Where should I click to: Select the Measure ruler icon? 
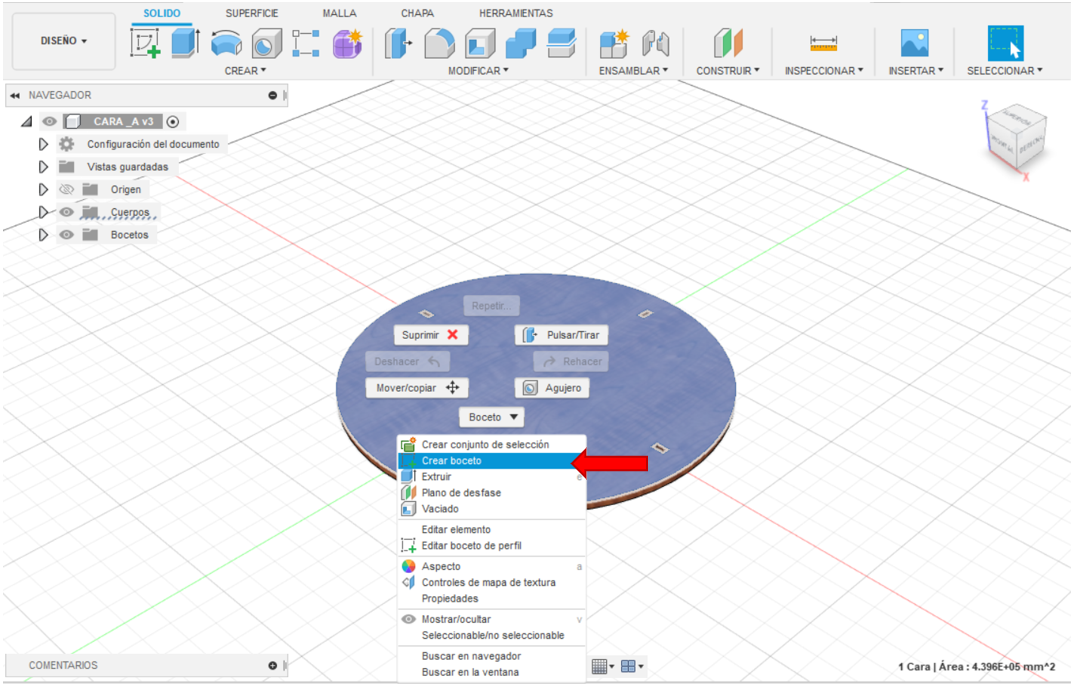[823, 44]
